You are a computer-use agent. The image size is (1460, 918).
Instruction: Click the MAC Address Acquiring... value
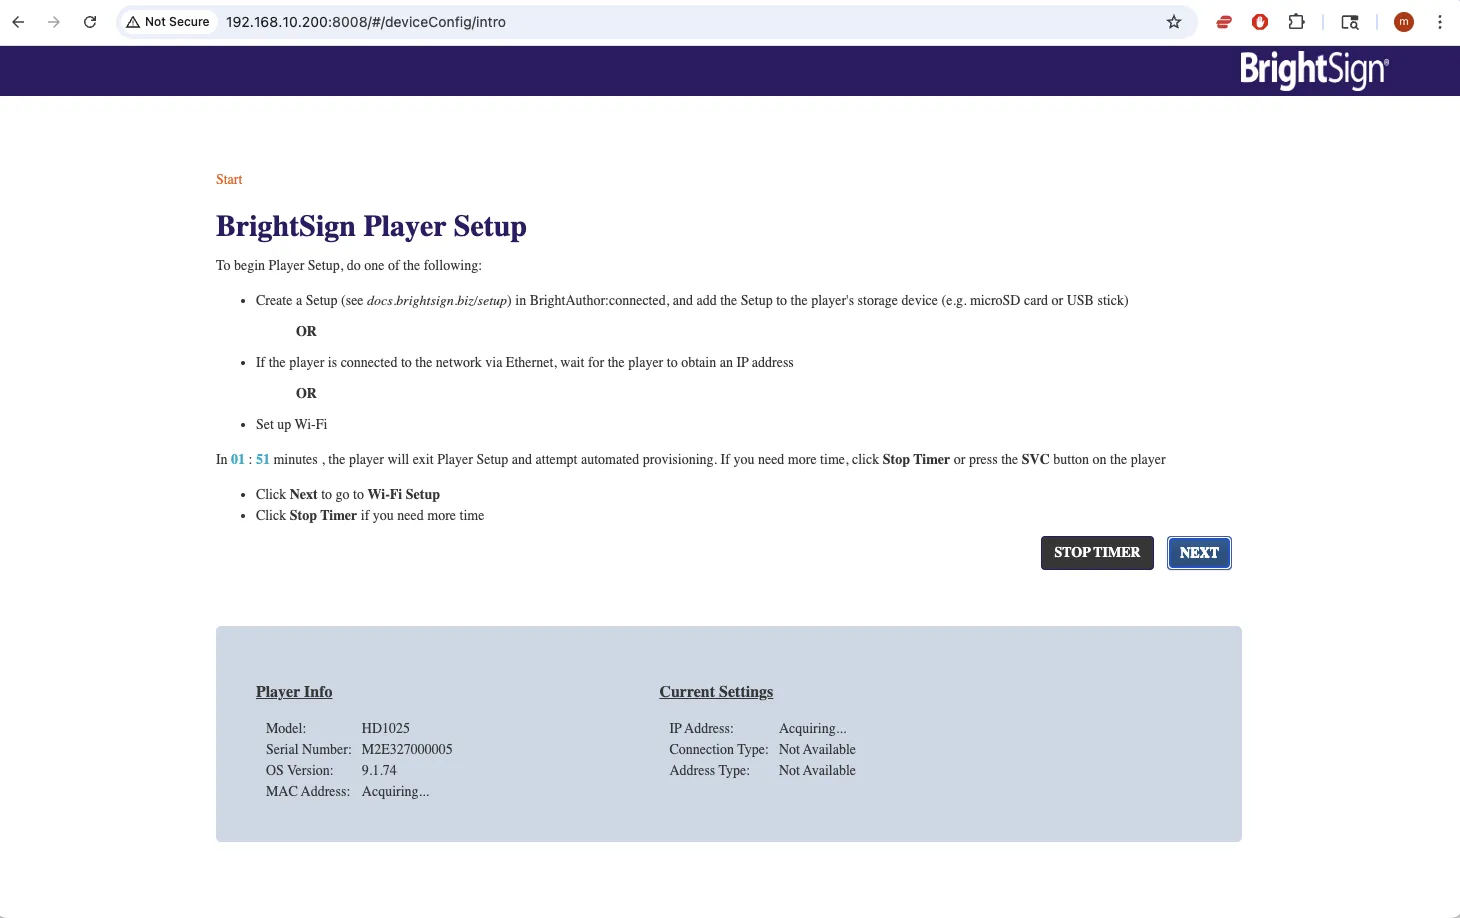tap(395, 792)
